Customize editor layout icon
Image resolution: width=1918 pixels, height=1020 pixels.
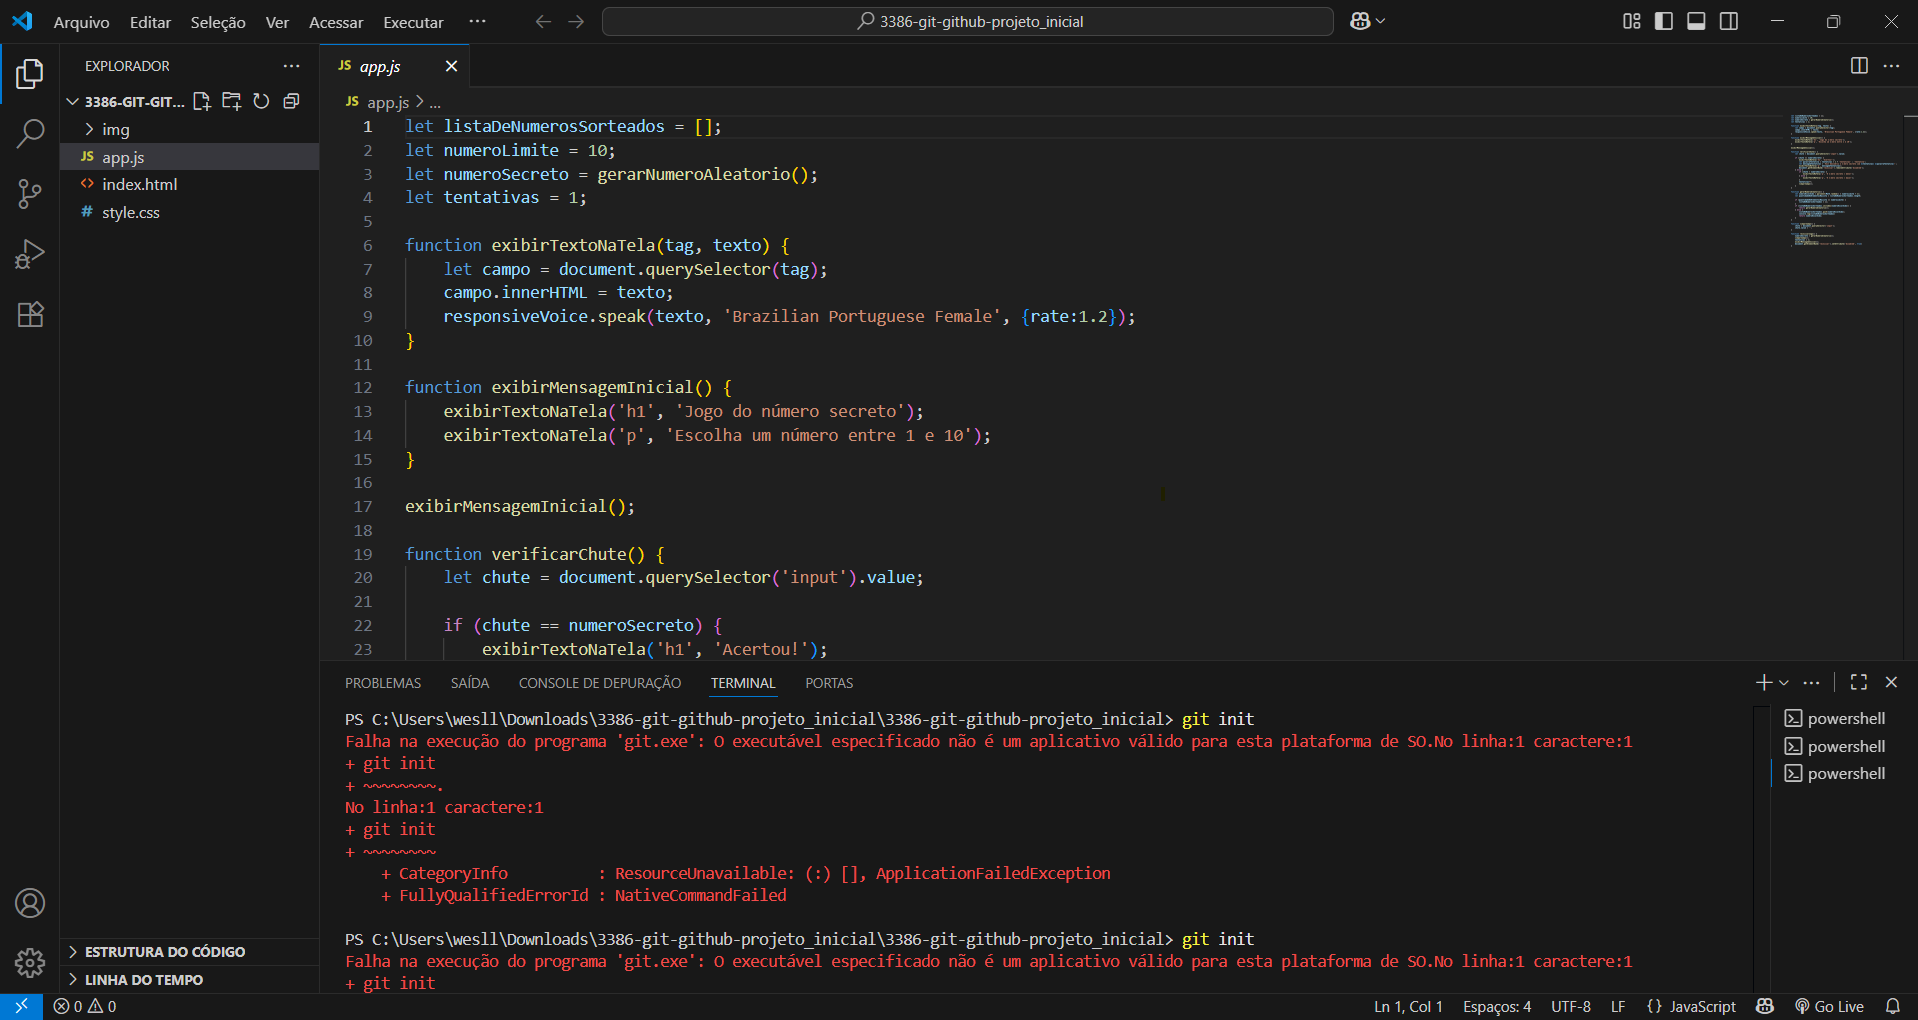click(x=1632, y=21)
